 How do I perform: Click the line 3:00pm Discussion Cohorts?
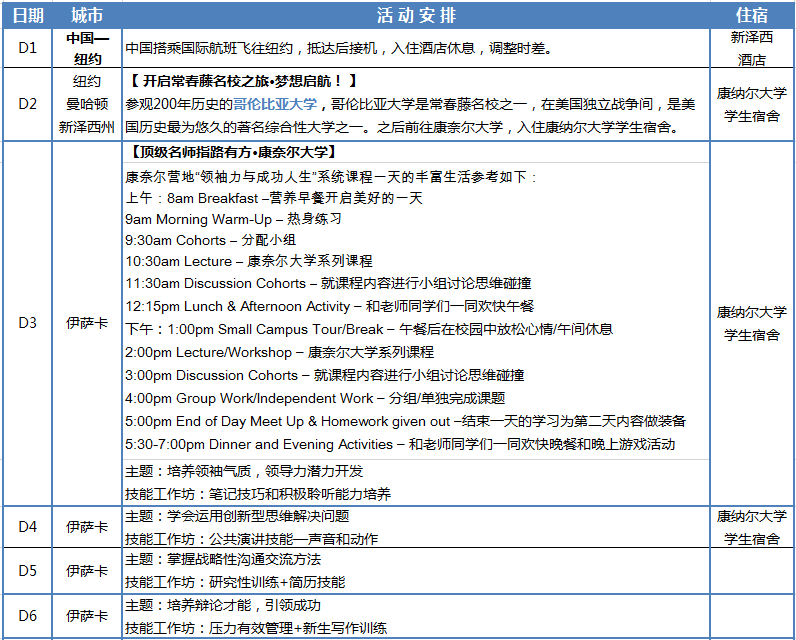[x=325, y=375]
